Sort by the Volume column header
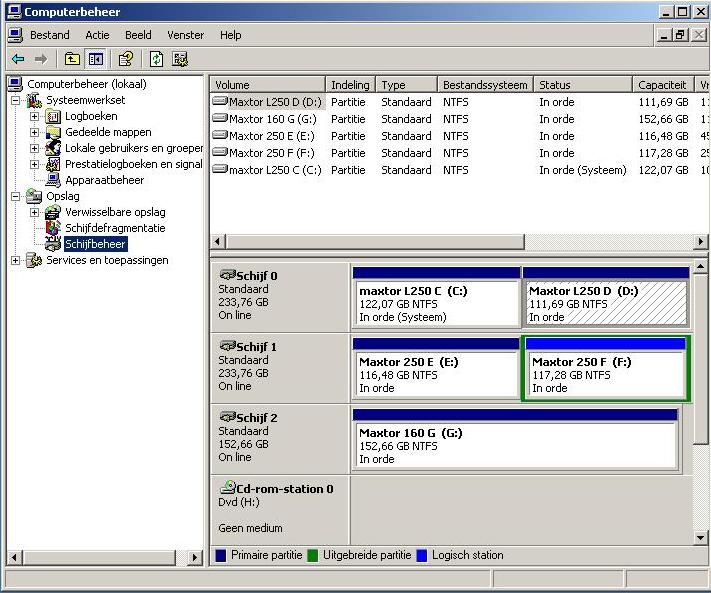 pyautogui.click(x=268, y=85)
